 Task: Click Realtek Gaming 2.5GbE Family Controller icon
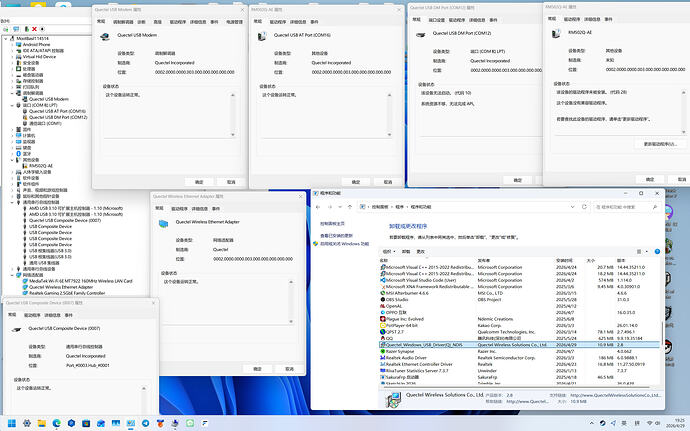pos(25,293)
